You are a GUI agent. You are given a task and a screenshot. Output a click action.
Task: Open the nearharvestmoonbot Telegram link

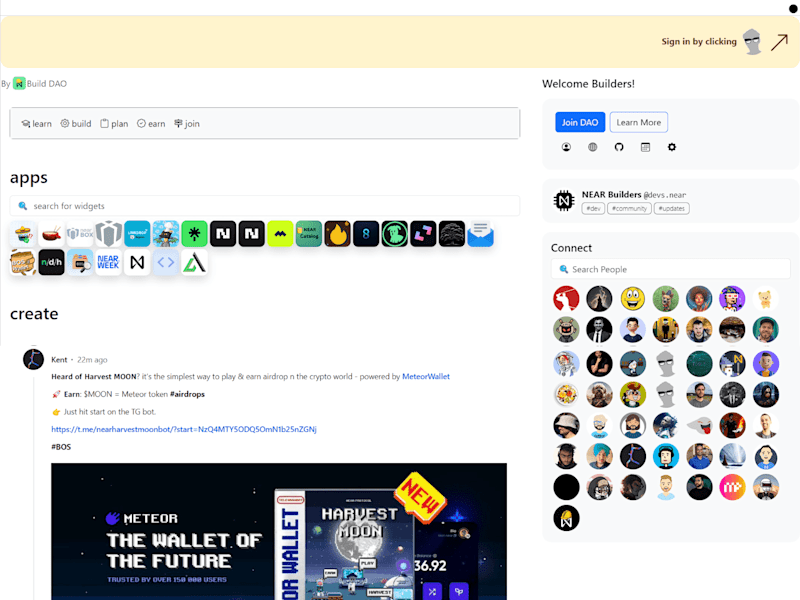184,429
